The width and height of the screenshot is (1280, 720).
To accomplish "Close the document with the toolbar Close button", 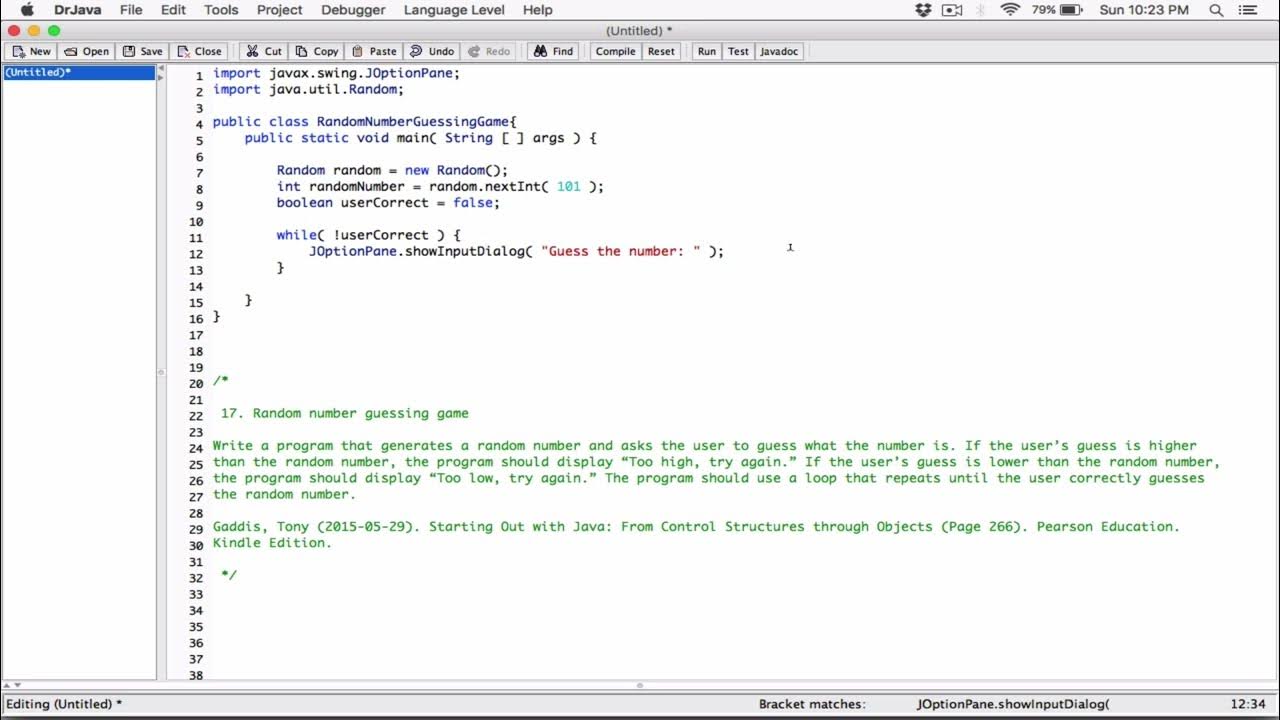I will click(199, 51).
